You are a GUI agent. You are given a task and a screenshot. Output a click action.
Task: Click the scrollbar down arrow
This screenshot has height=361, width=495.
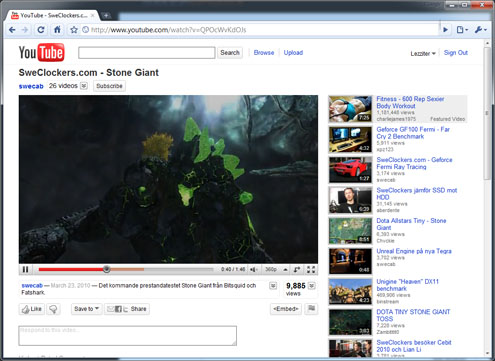coord(487,353)
